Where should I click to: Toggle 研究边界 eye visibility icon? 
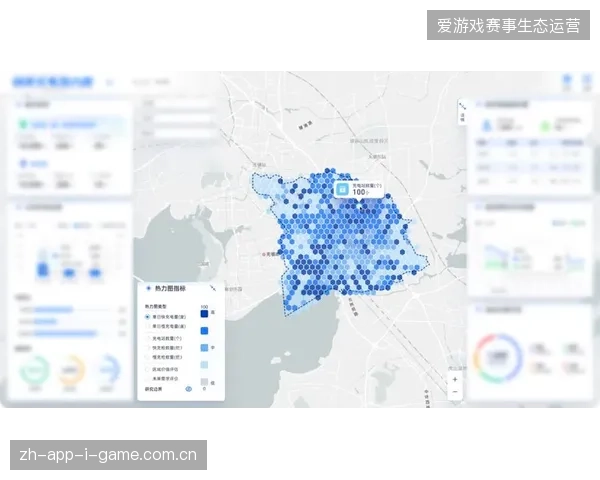(x=189, y=389)
